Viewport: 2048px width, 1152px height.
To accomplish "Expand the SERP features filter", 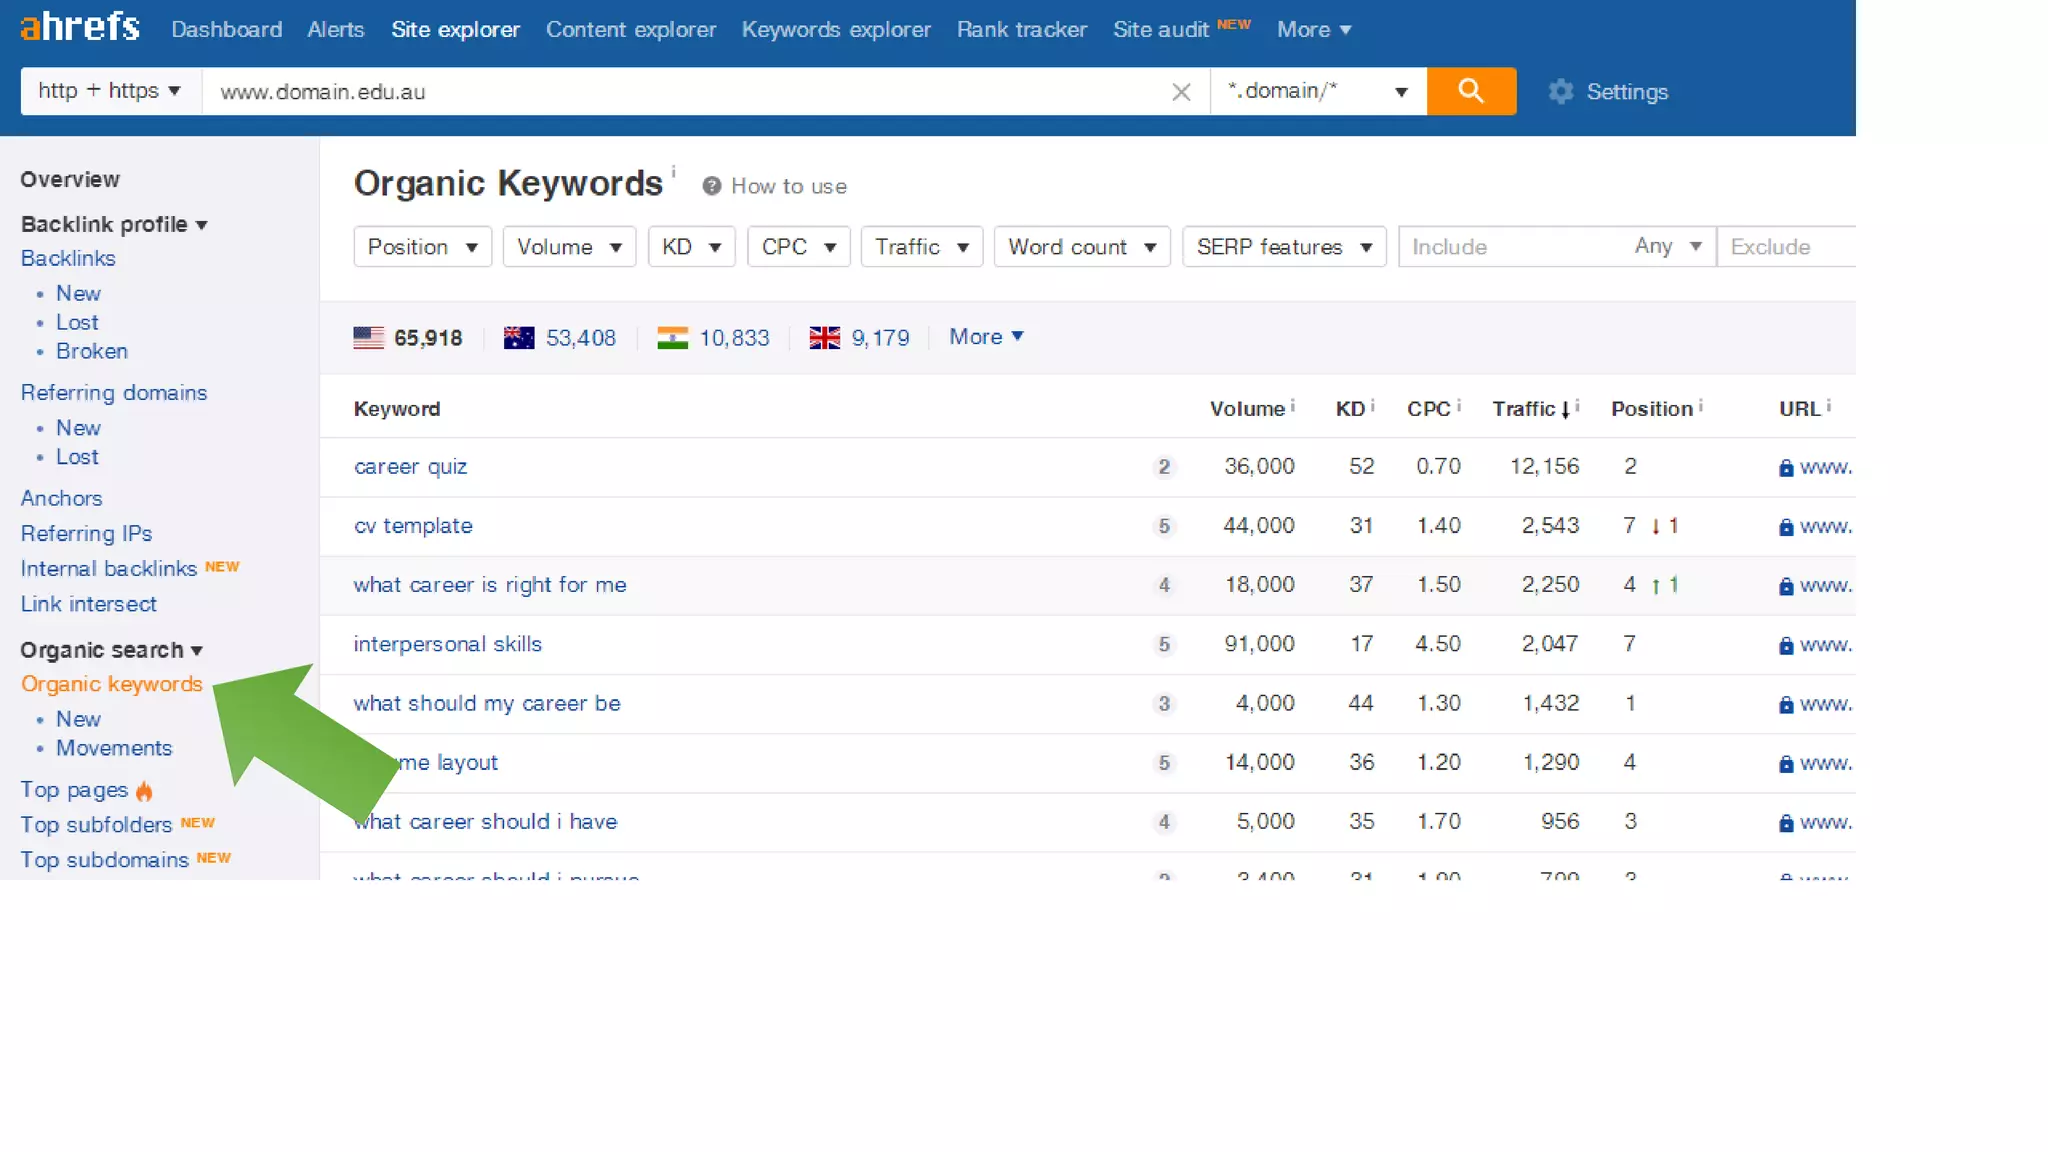I will point(1283,247).
